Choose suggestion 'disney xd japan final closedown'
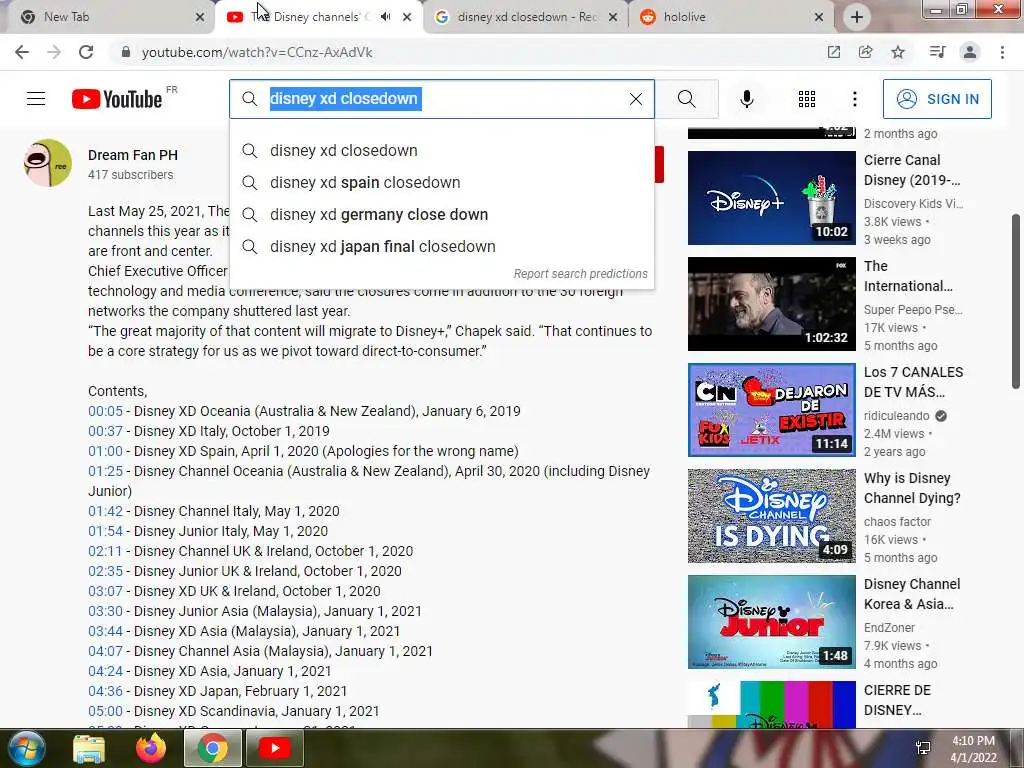This screenshot has height=768, width=1024. coord(441,246)
